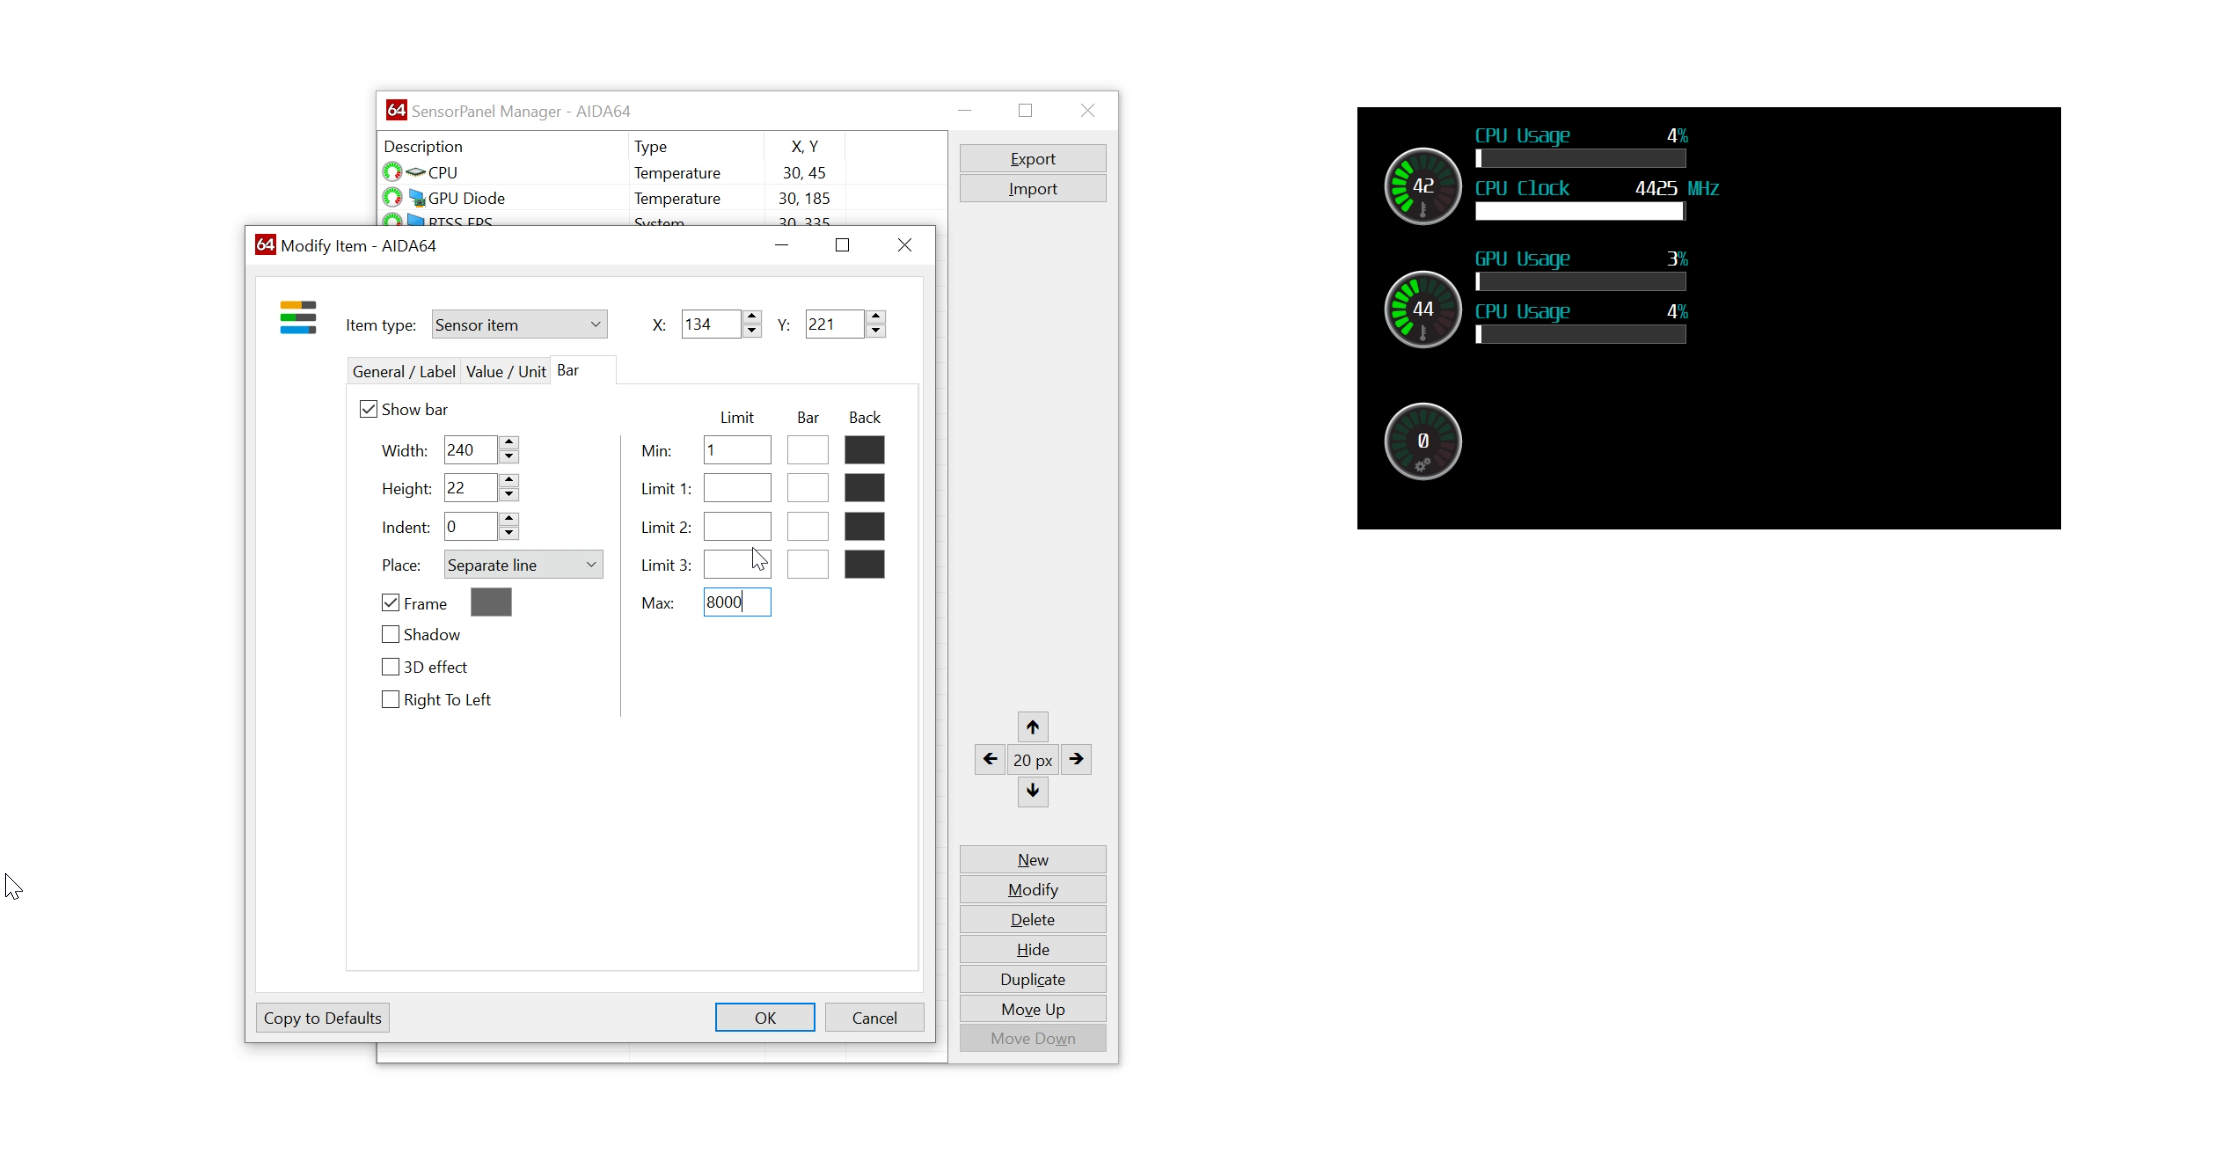Click the gauge icon on the GPU Diode row
The image size is (2233, 1176).
click(x=392, y=198)
